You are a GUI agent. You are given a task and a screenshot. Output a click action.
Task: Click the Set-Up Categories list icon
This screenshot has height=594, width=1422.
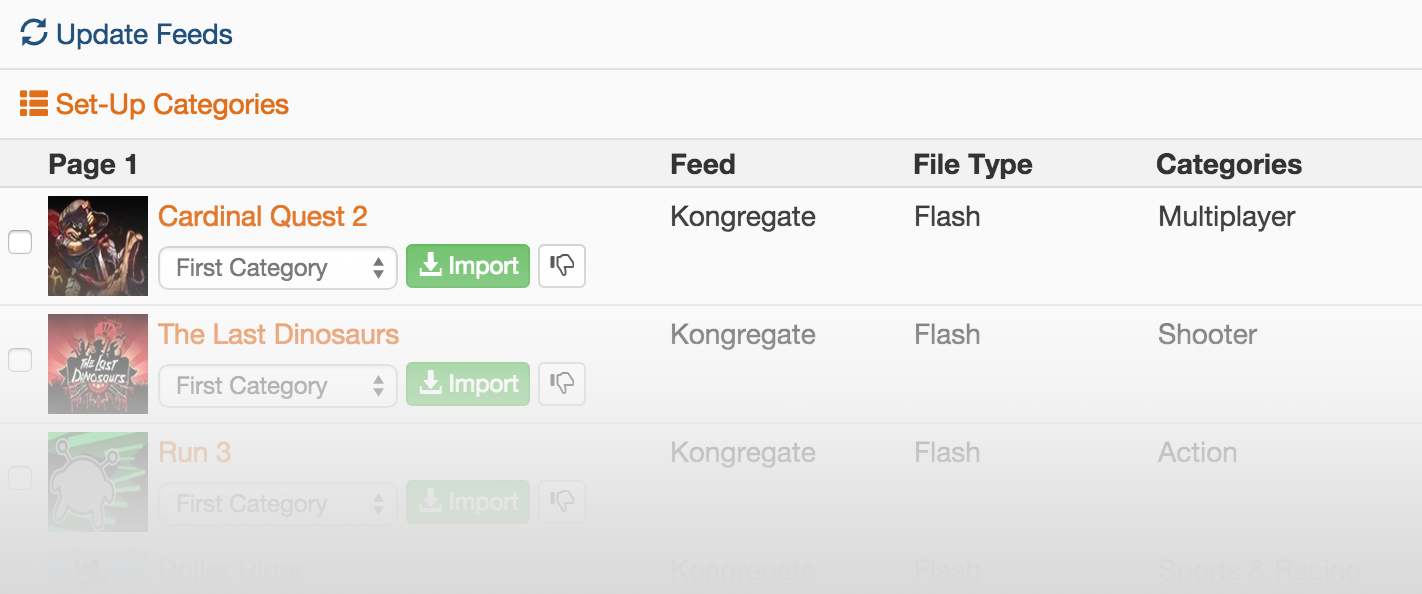pos(33,104)
